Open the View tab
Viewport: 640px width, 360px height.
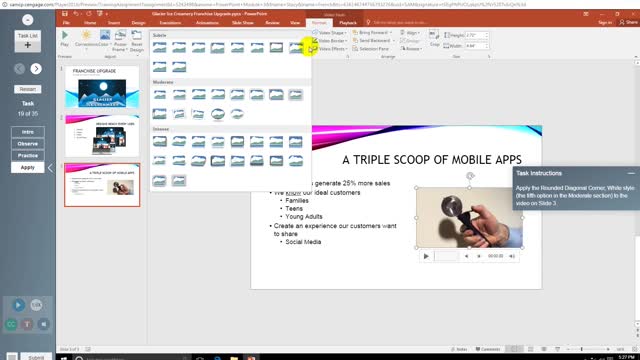[295, 23]
